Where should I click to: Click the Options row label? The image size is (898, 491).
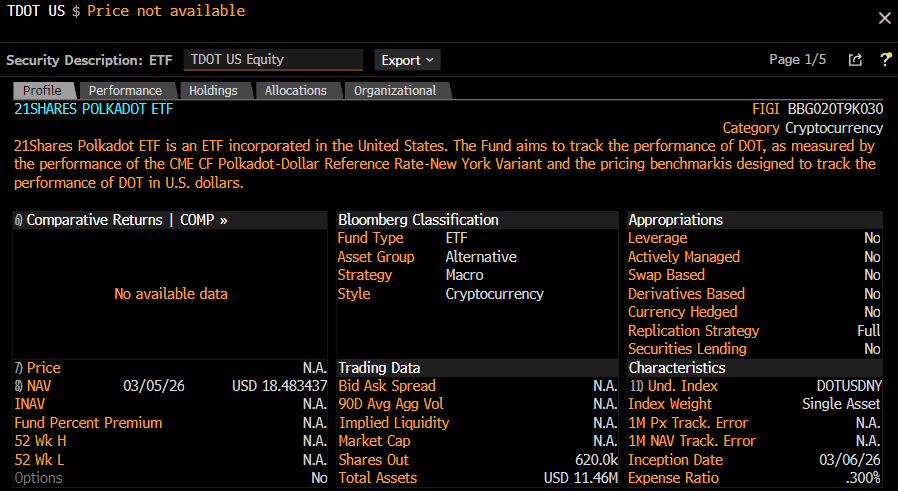point(38,478)
